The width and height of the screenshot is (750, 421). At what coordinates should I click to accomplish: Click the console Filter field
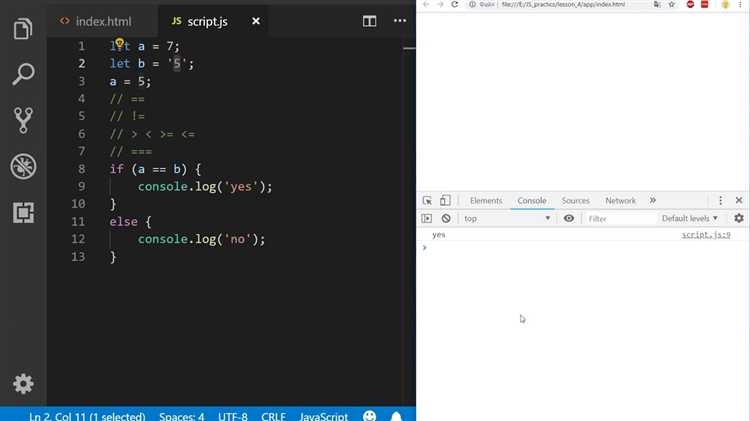(x=619, y=219)
